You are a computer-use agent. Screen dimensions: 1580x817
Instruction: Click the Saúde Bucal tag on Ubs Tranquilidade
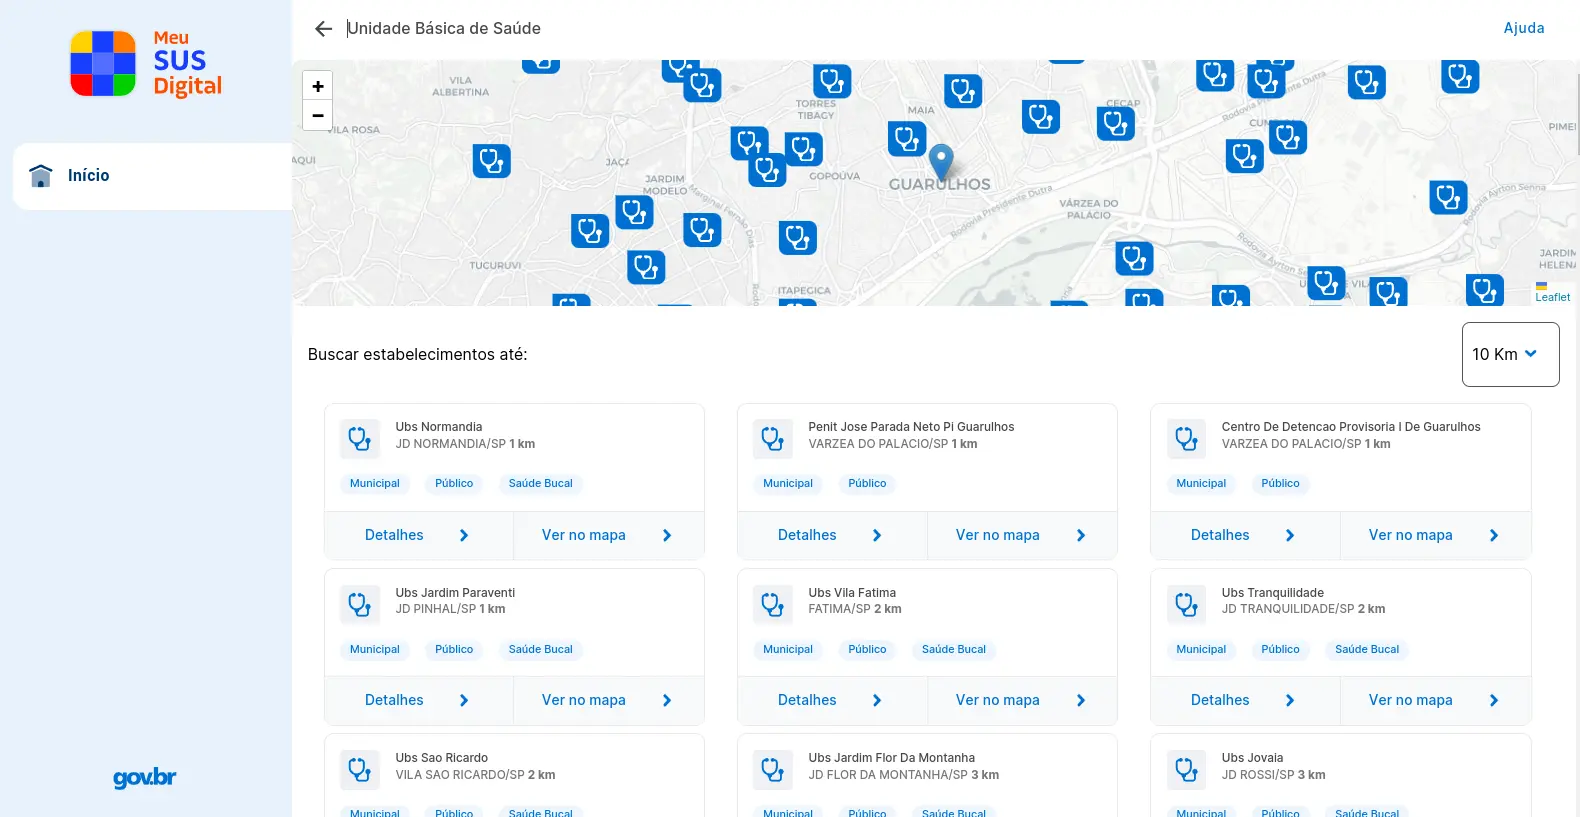tap(1366, 649)
